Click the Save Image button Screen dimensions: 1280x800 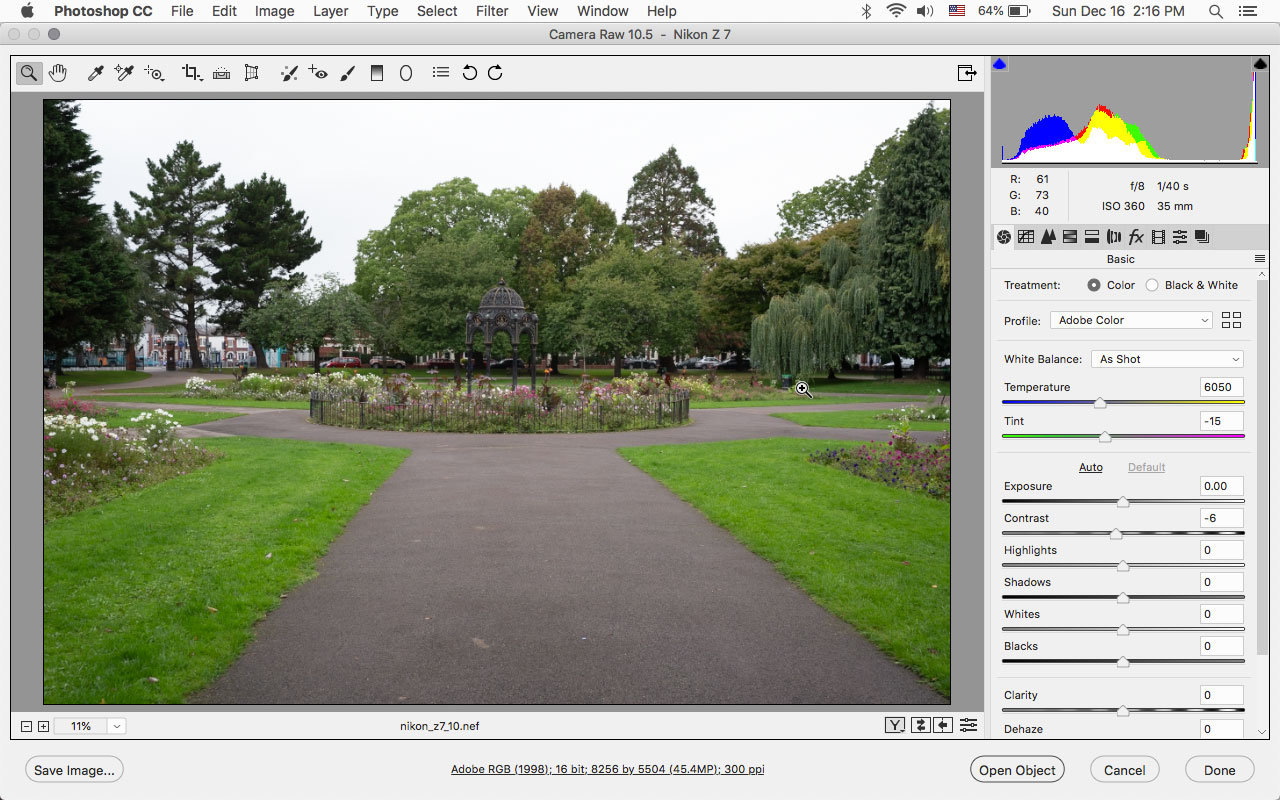point(75,770)
